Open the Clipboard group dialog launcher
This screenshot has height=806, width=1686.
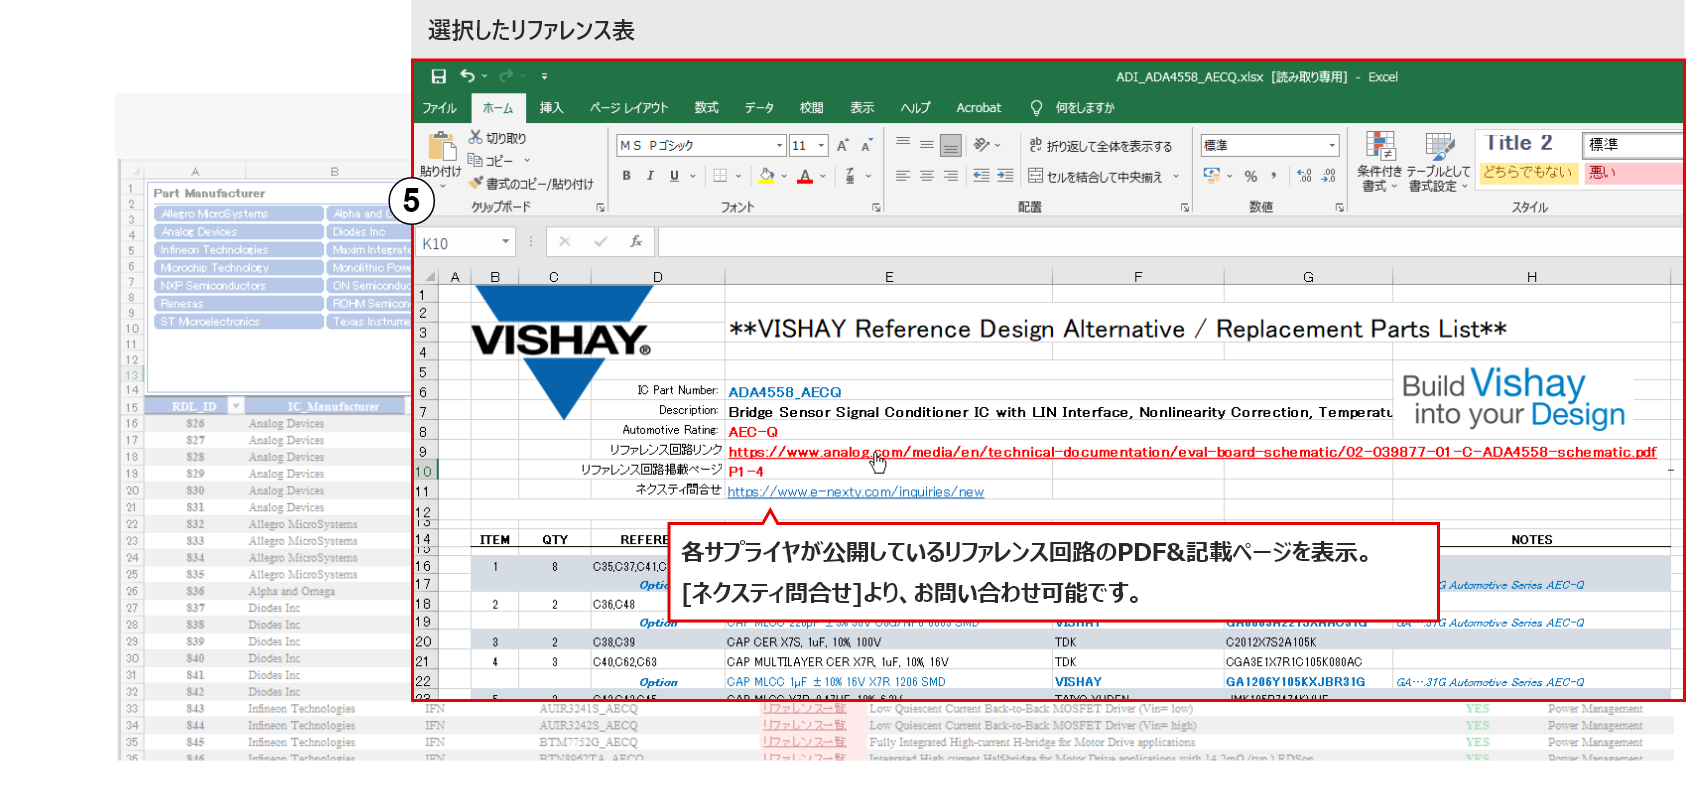(x=601, y=208)
